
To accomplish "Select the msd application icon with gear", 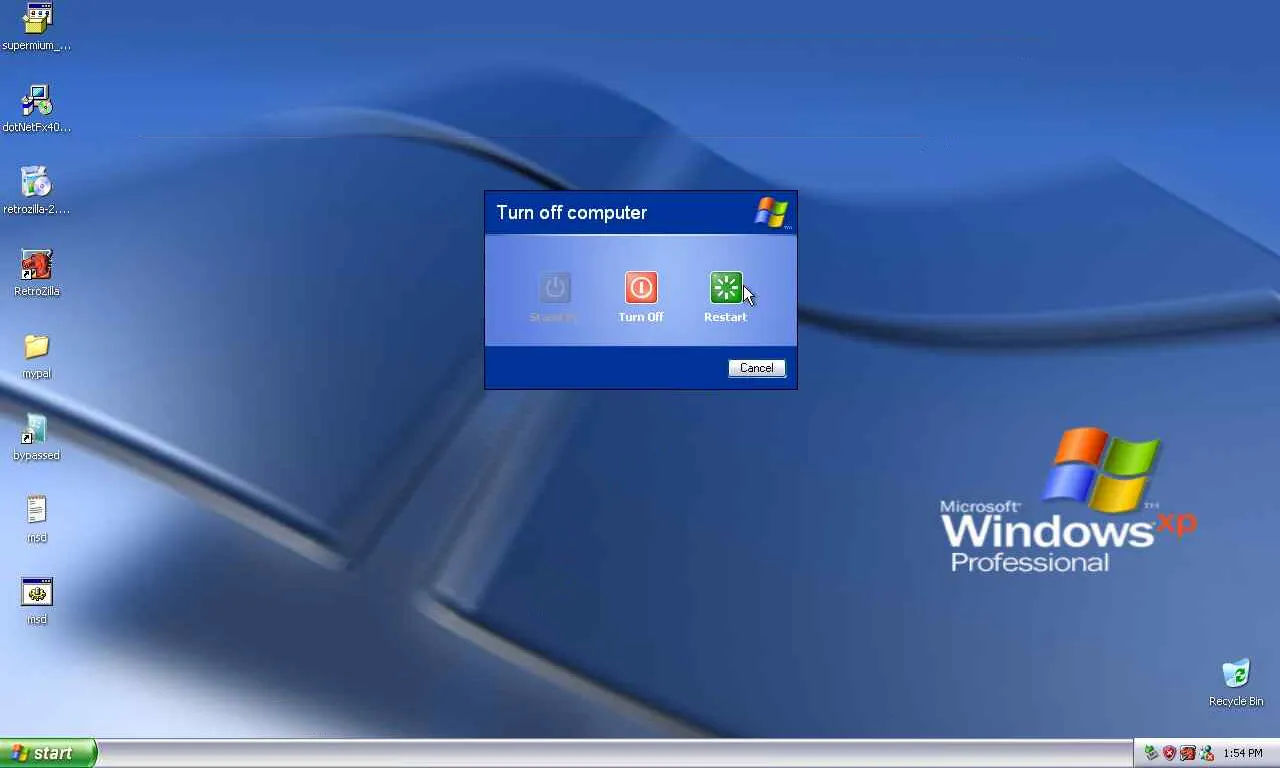I will (x=37, y=592).
